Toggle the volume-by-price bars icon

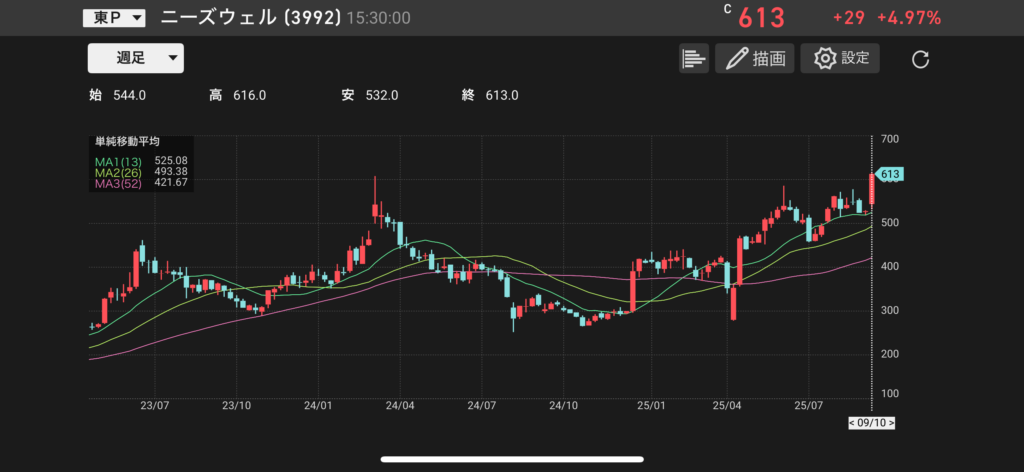click(694, 59)
